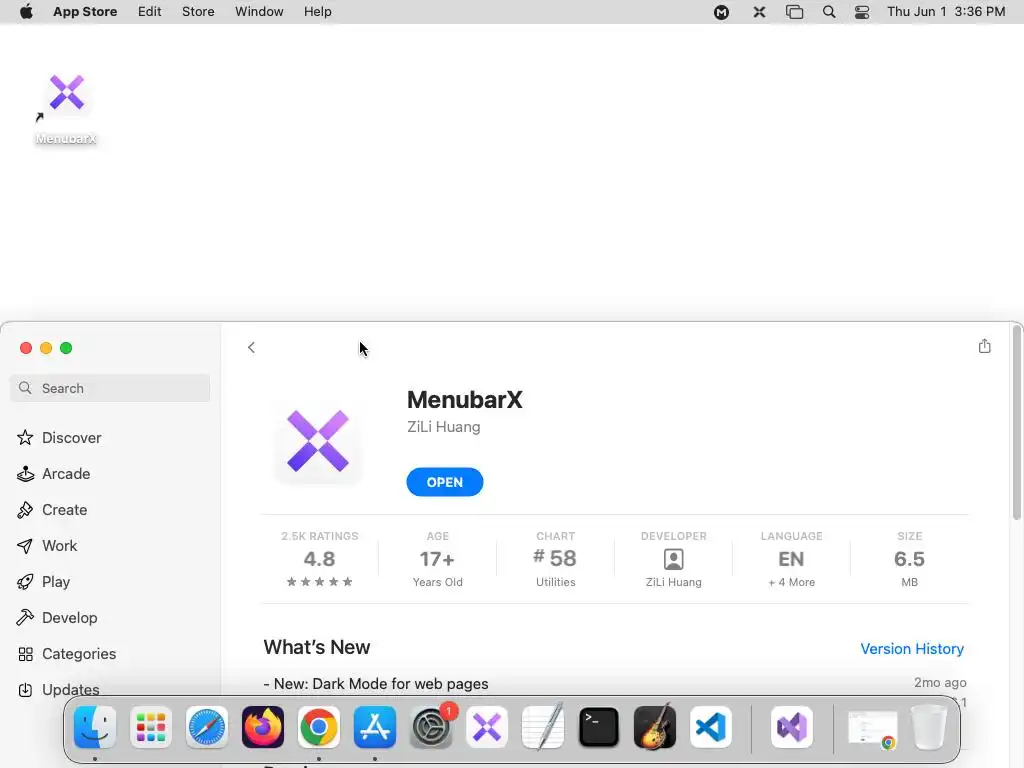Launch Visual Studio Code from the Dock

[711, 727]
